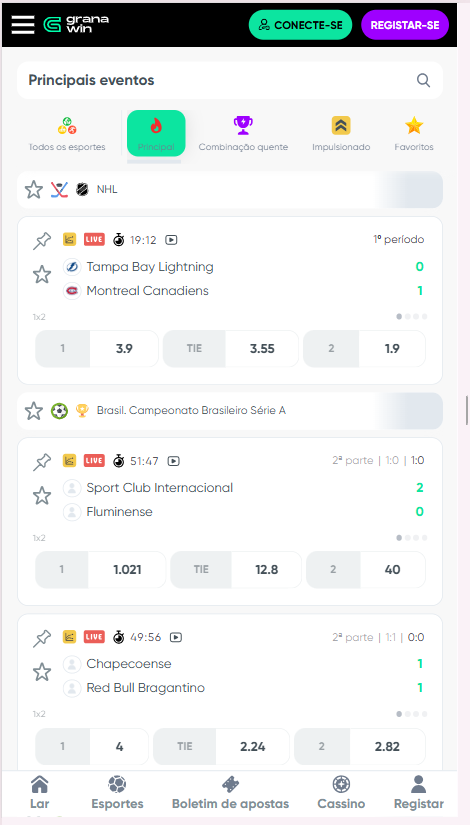The height and width of the screenshot is (825, 470).
Task: Click the search magnifier in Principais eventos
Action: pyautogui.click(x=423, y=81)
